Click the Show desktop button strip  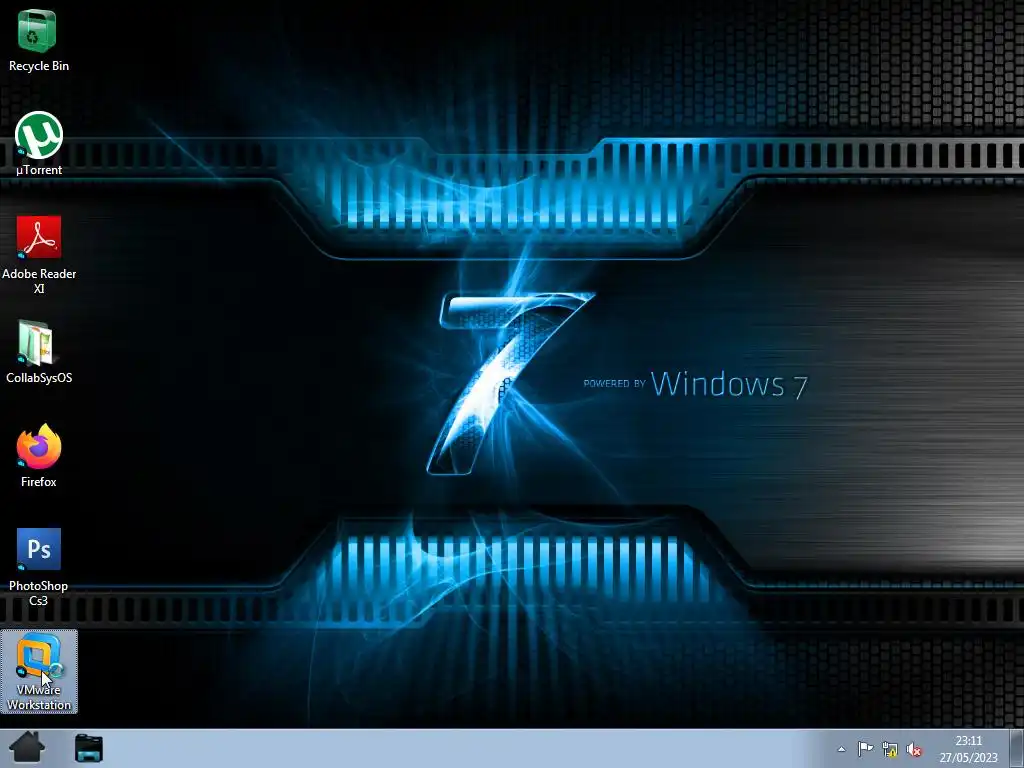(x=1016, y=748)
